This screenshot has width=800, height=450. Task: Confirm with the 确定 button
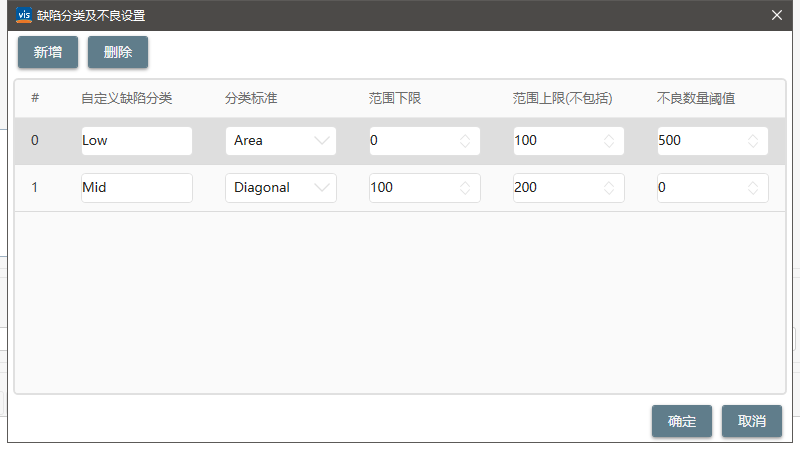(x=682, y=421)
